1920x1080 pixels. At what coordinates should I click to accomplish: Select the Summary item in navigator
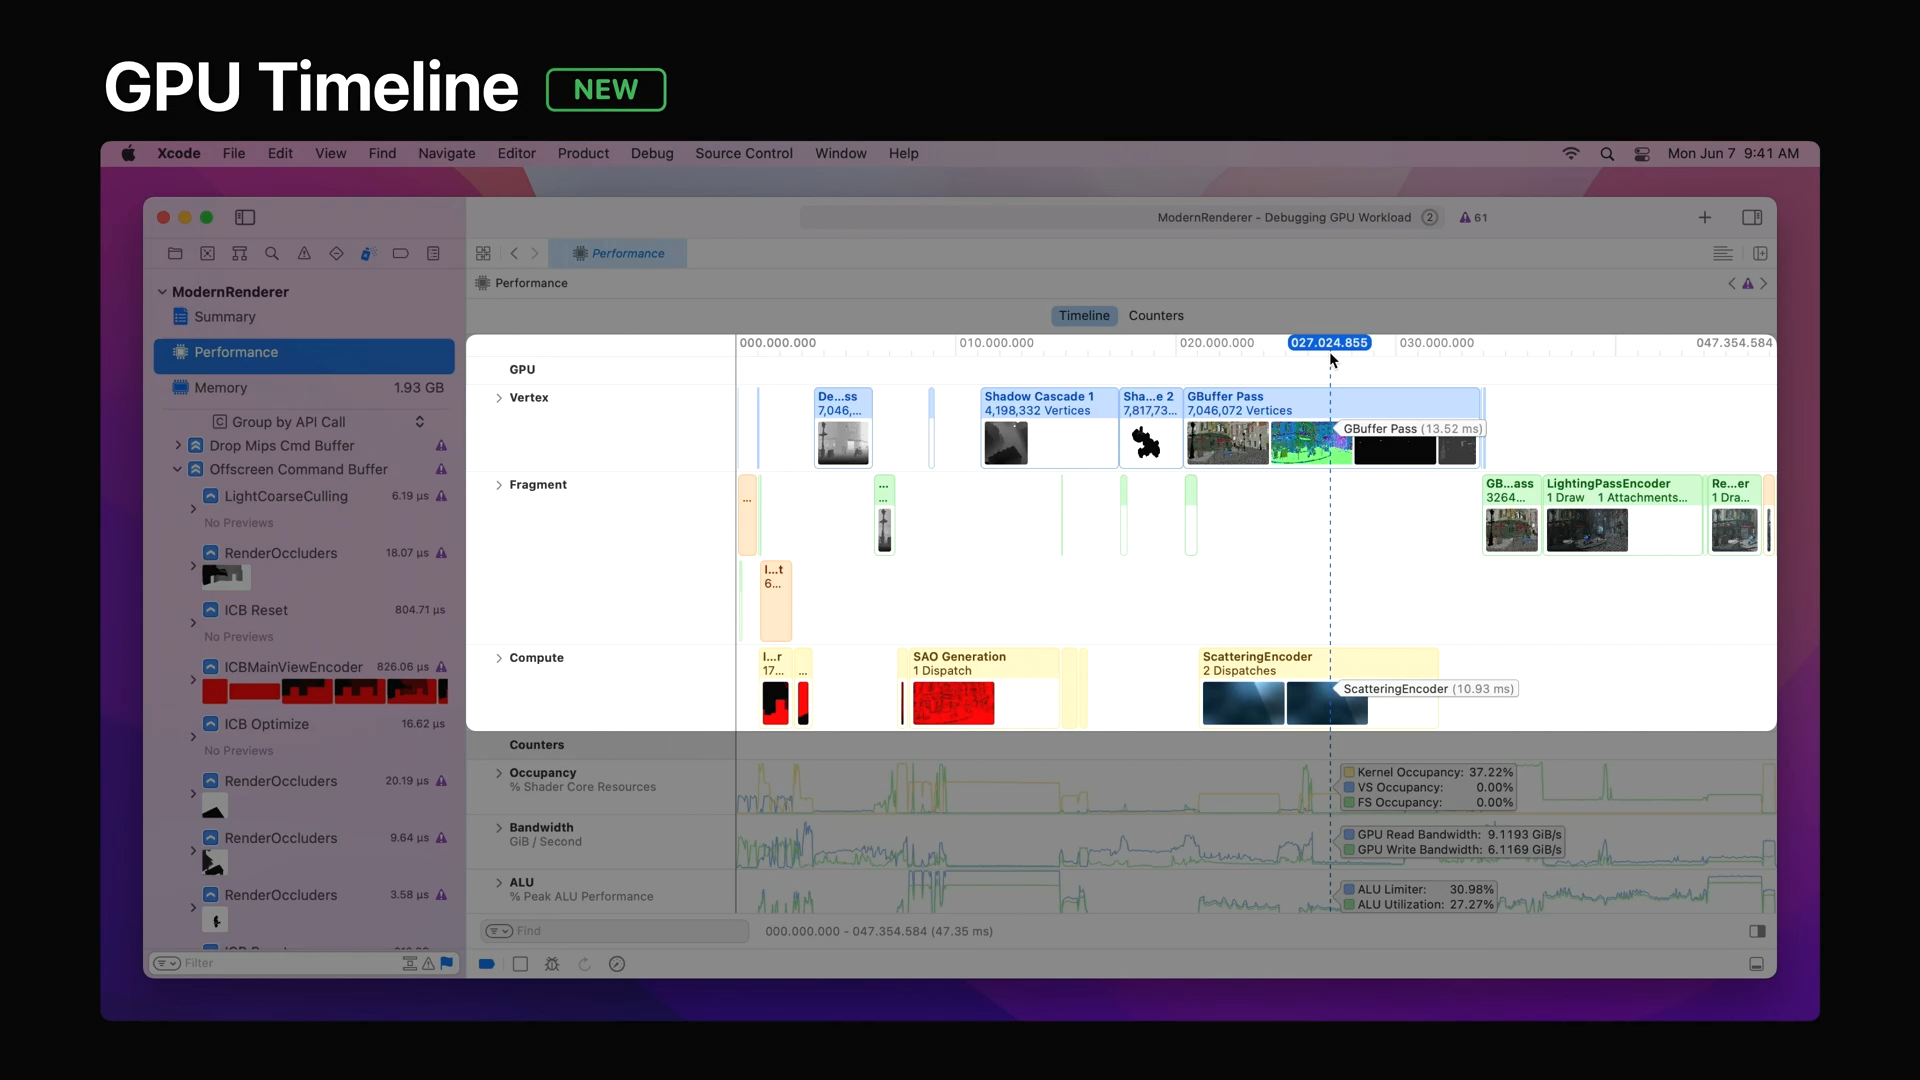click(x=225, y=317)
